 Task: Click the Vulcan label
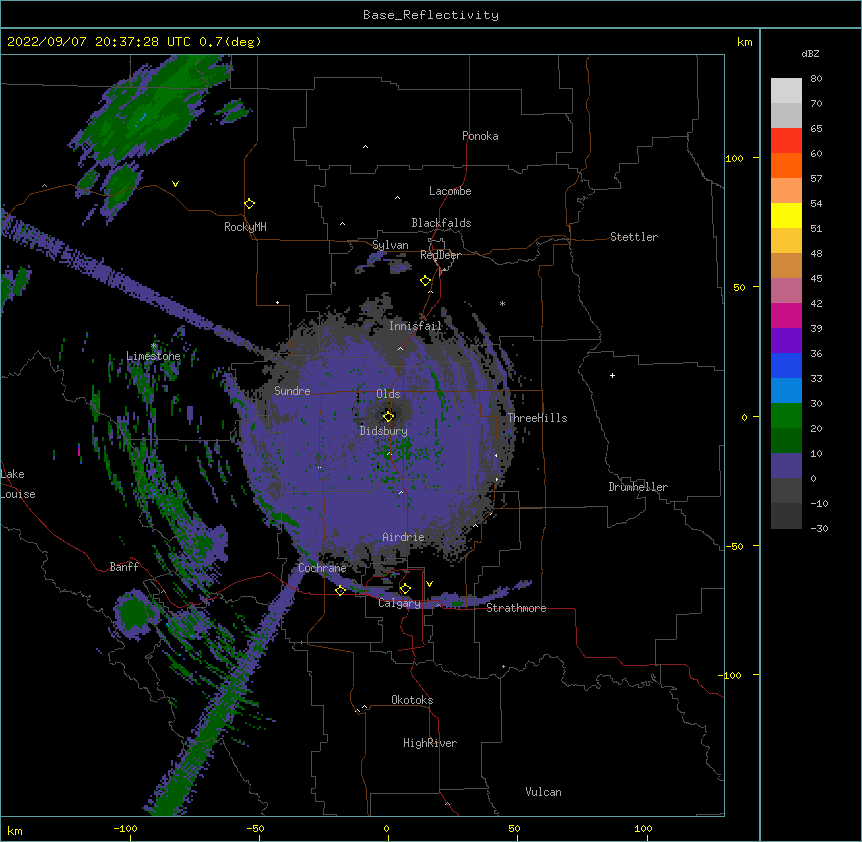pyautogui.click(x=543, y=792)
